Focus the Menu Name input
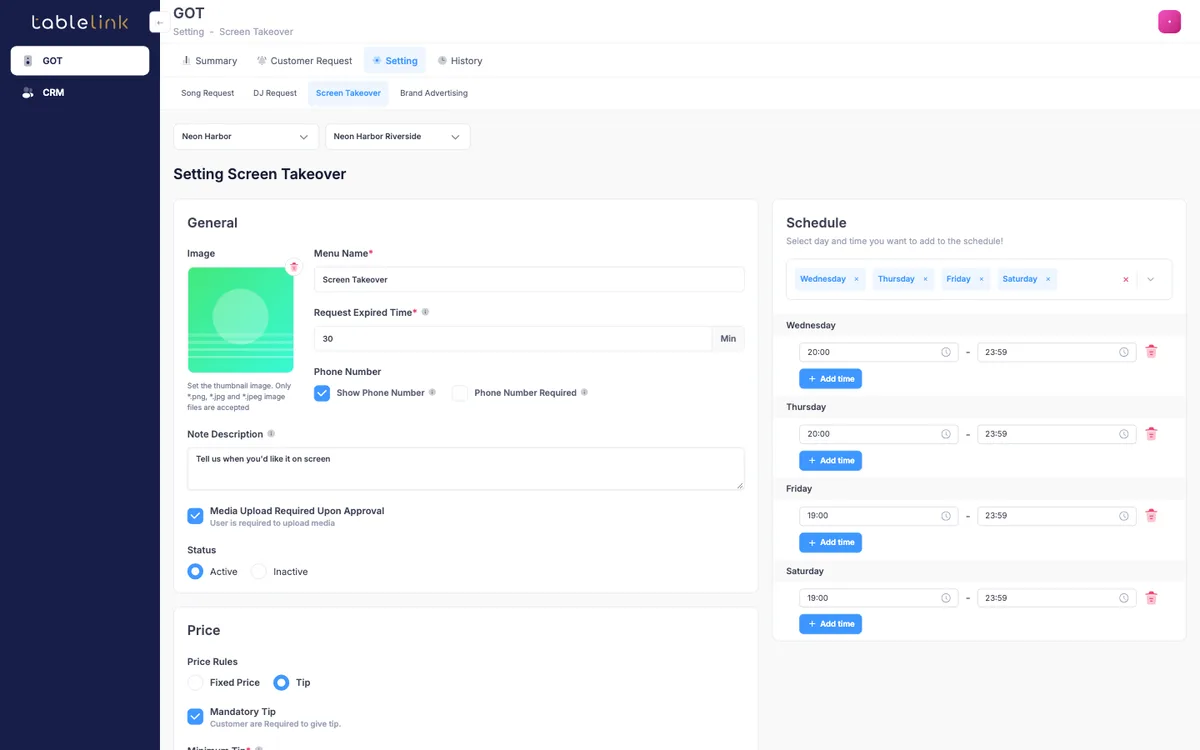1200x750 pixels. pyautogui.click(x=529, y=280)
